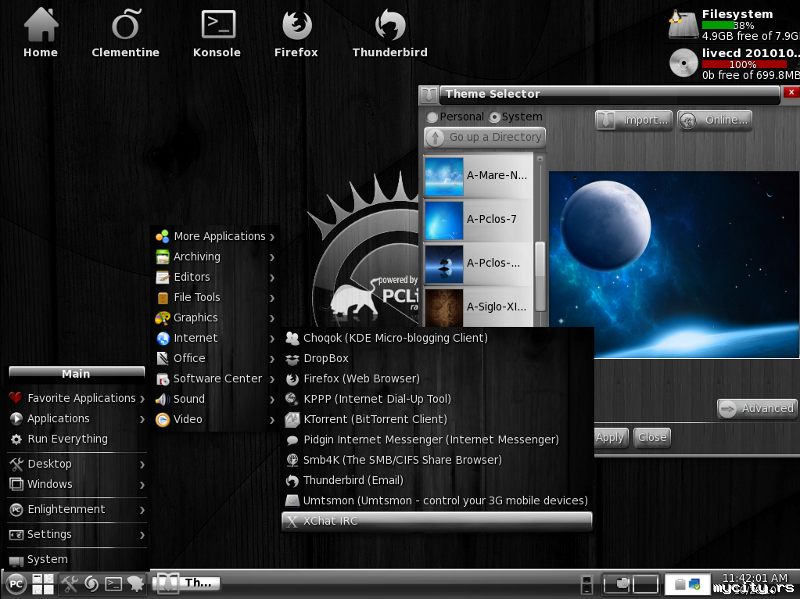800x599 pixels.
Task: Click the Choqok micro-blogging icon
Action: (292, 338)
